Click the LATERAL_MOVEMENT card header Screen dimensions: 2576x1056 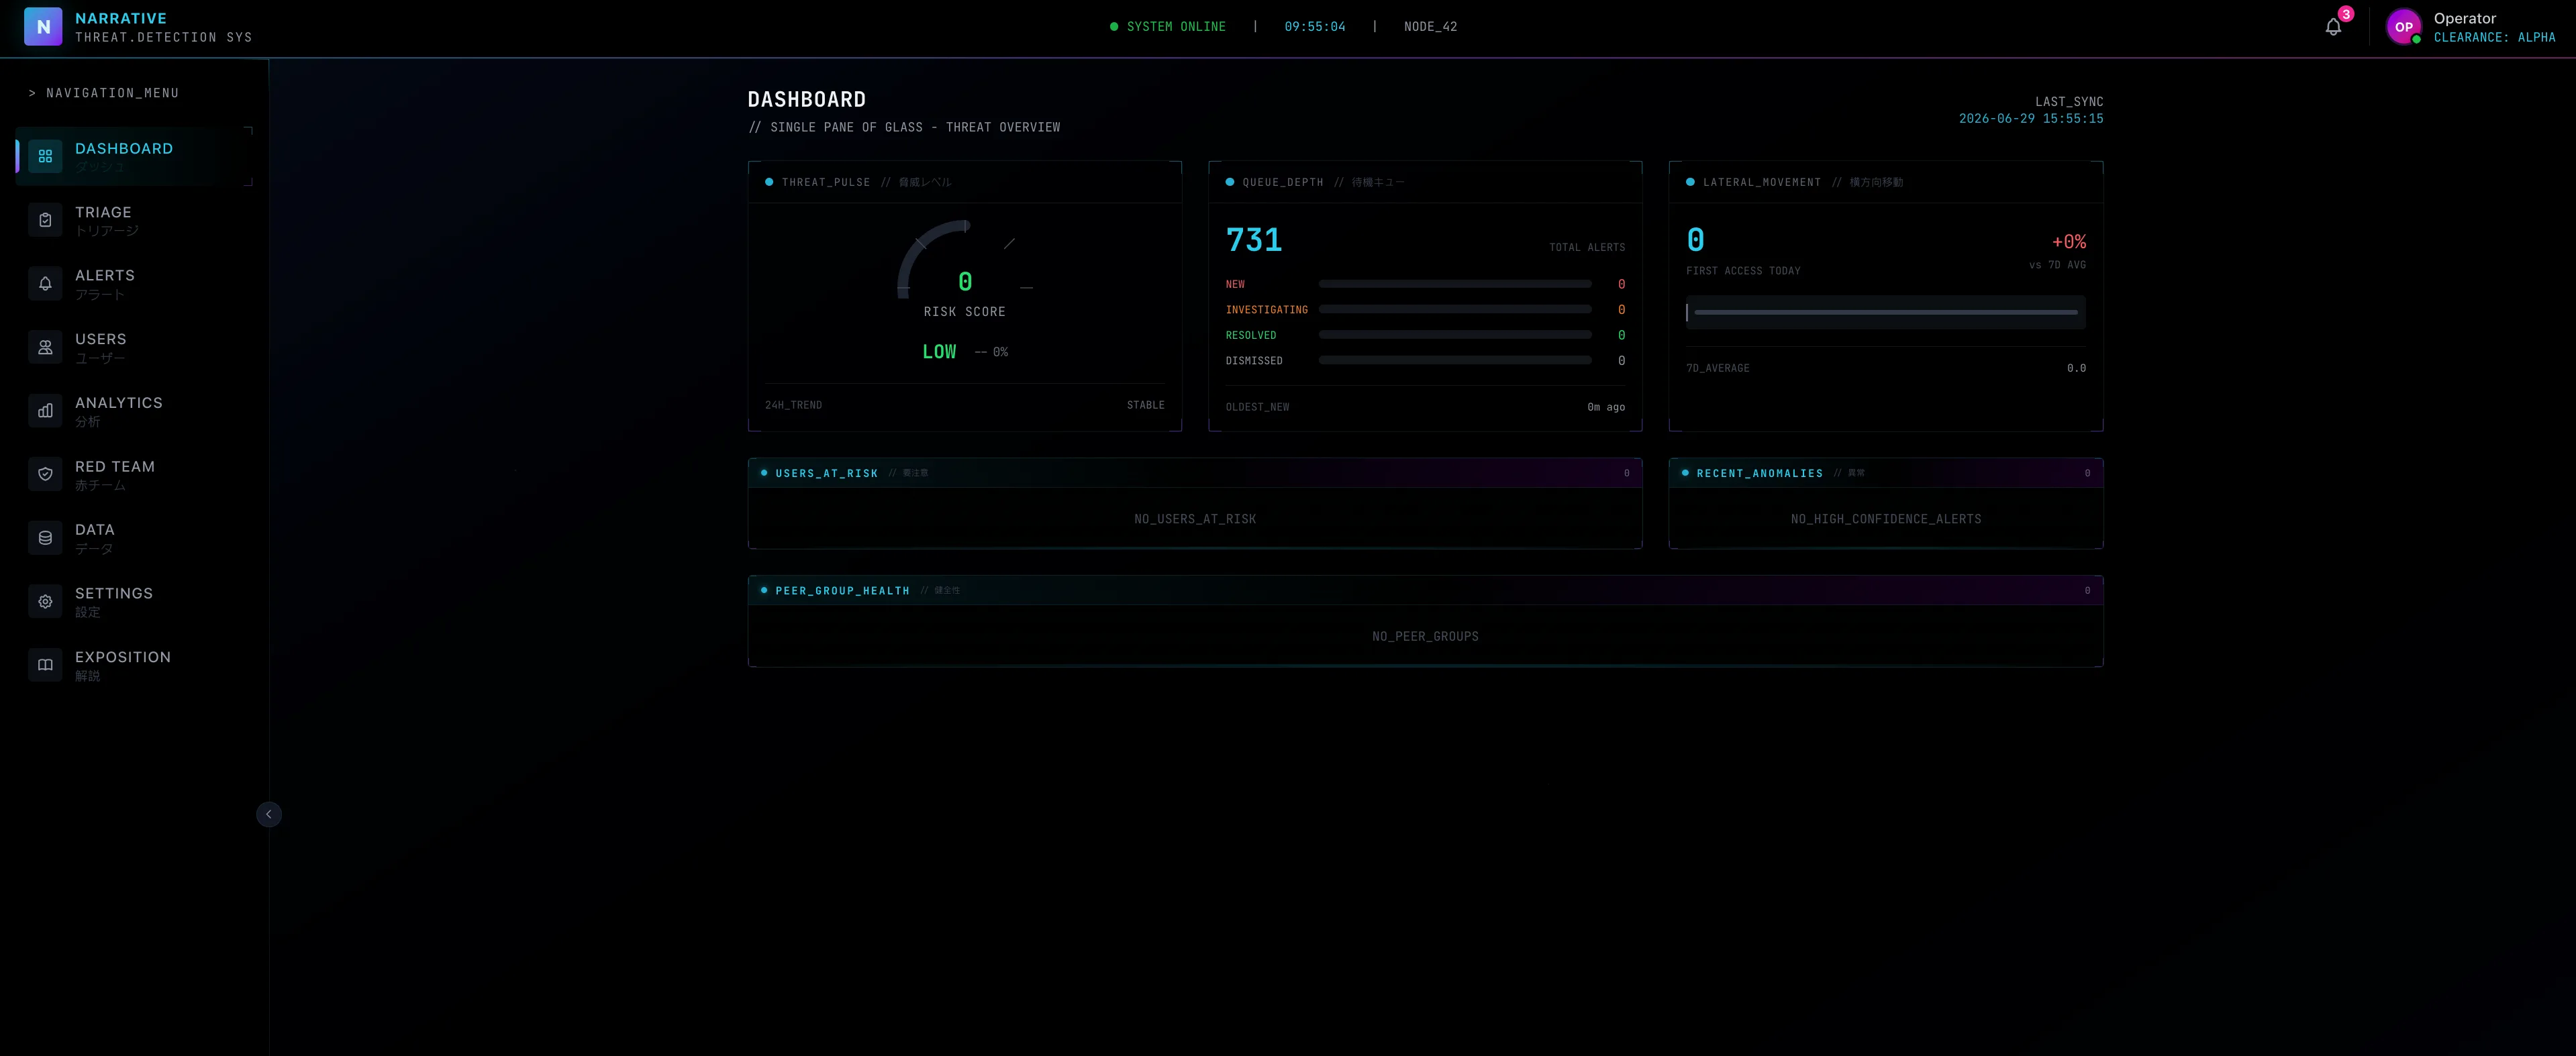(x=1886, y=182)
